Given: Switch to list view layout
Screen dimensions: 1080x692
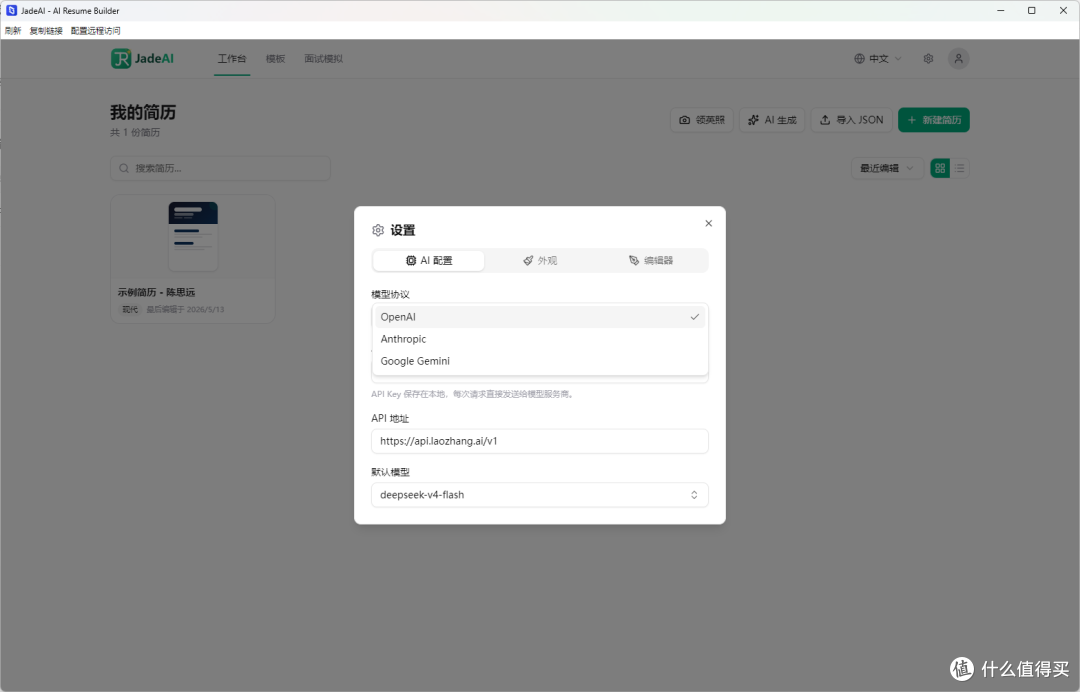Looking at the screenshot, I should click(959, 168).
